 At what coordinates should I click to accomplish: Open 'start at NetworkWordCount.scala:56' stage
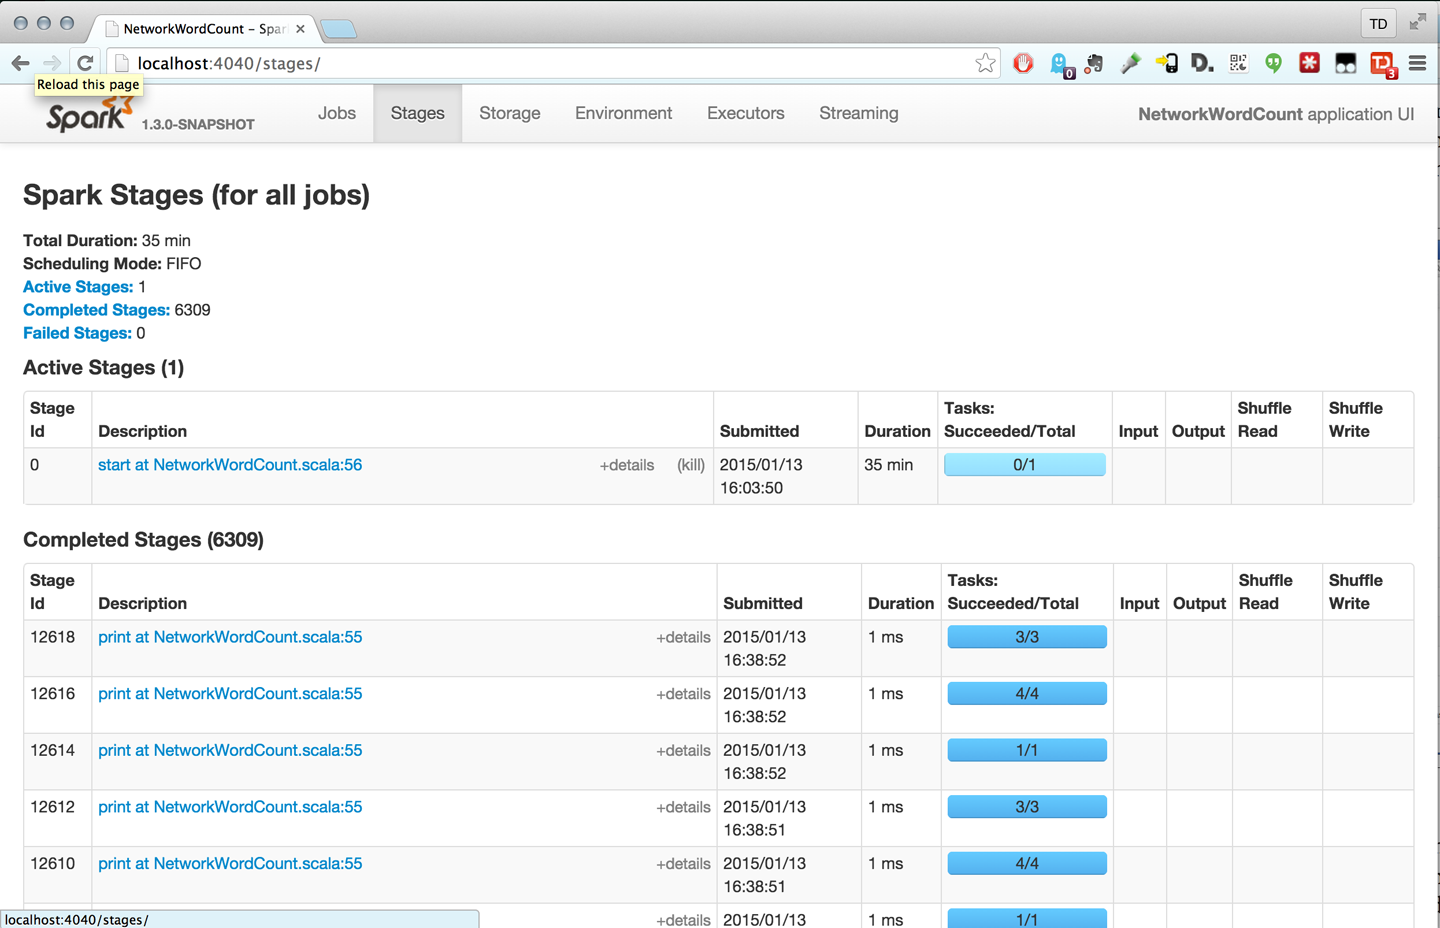pos(230,465)
